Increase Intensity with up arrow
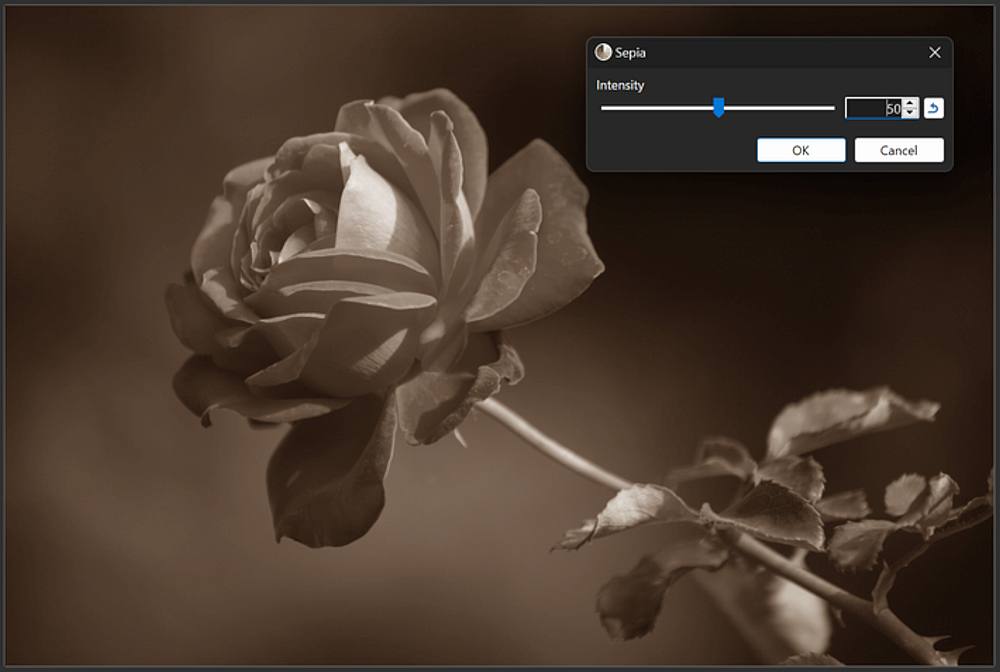The height and width of the screenshot is (672, 1000). (910, 103)
